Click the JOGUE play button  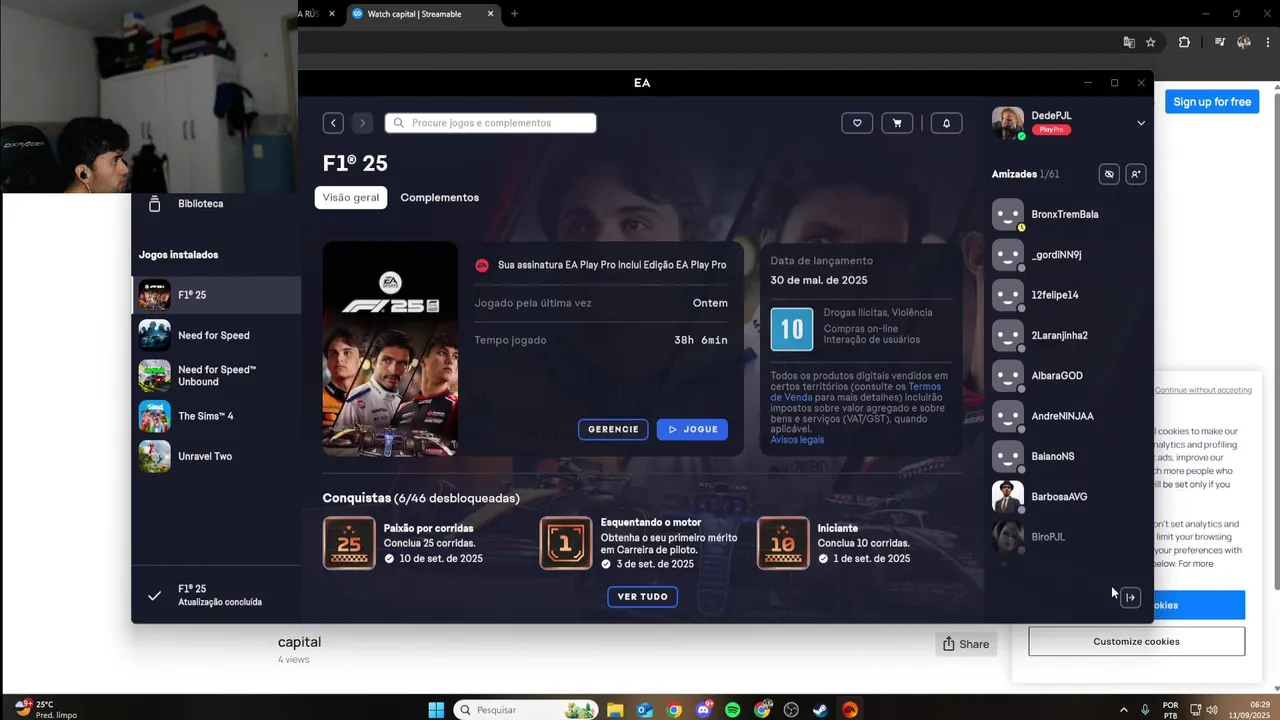[x=692, y=429]
